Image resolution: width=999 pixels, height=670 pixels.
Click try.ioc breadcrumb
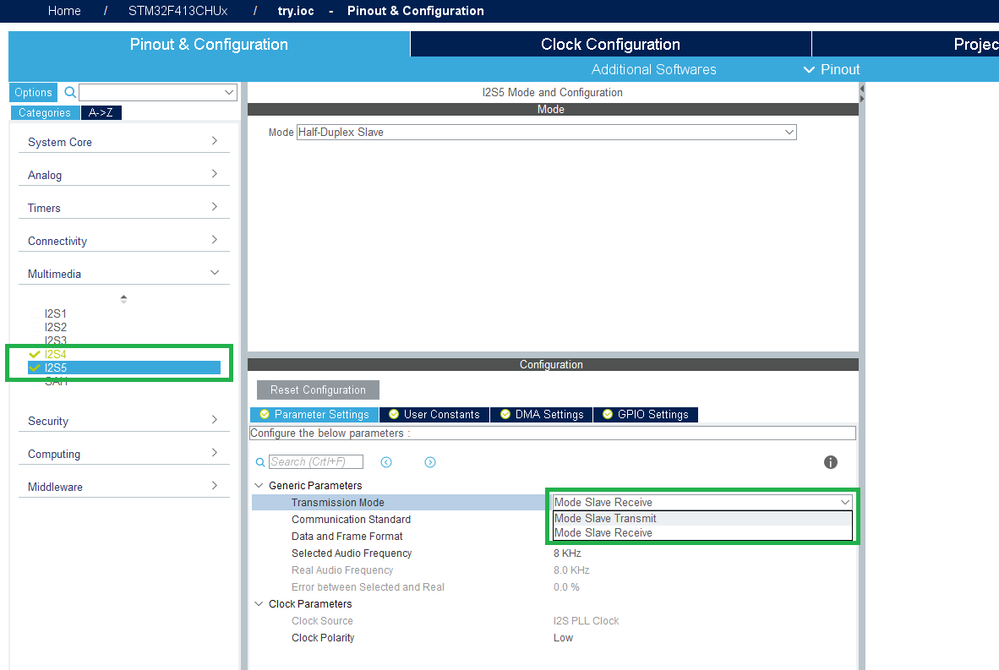point(296,11)
